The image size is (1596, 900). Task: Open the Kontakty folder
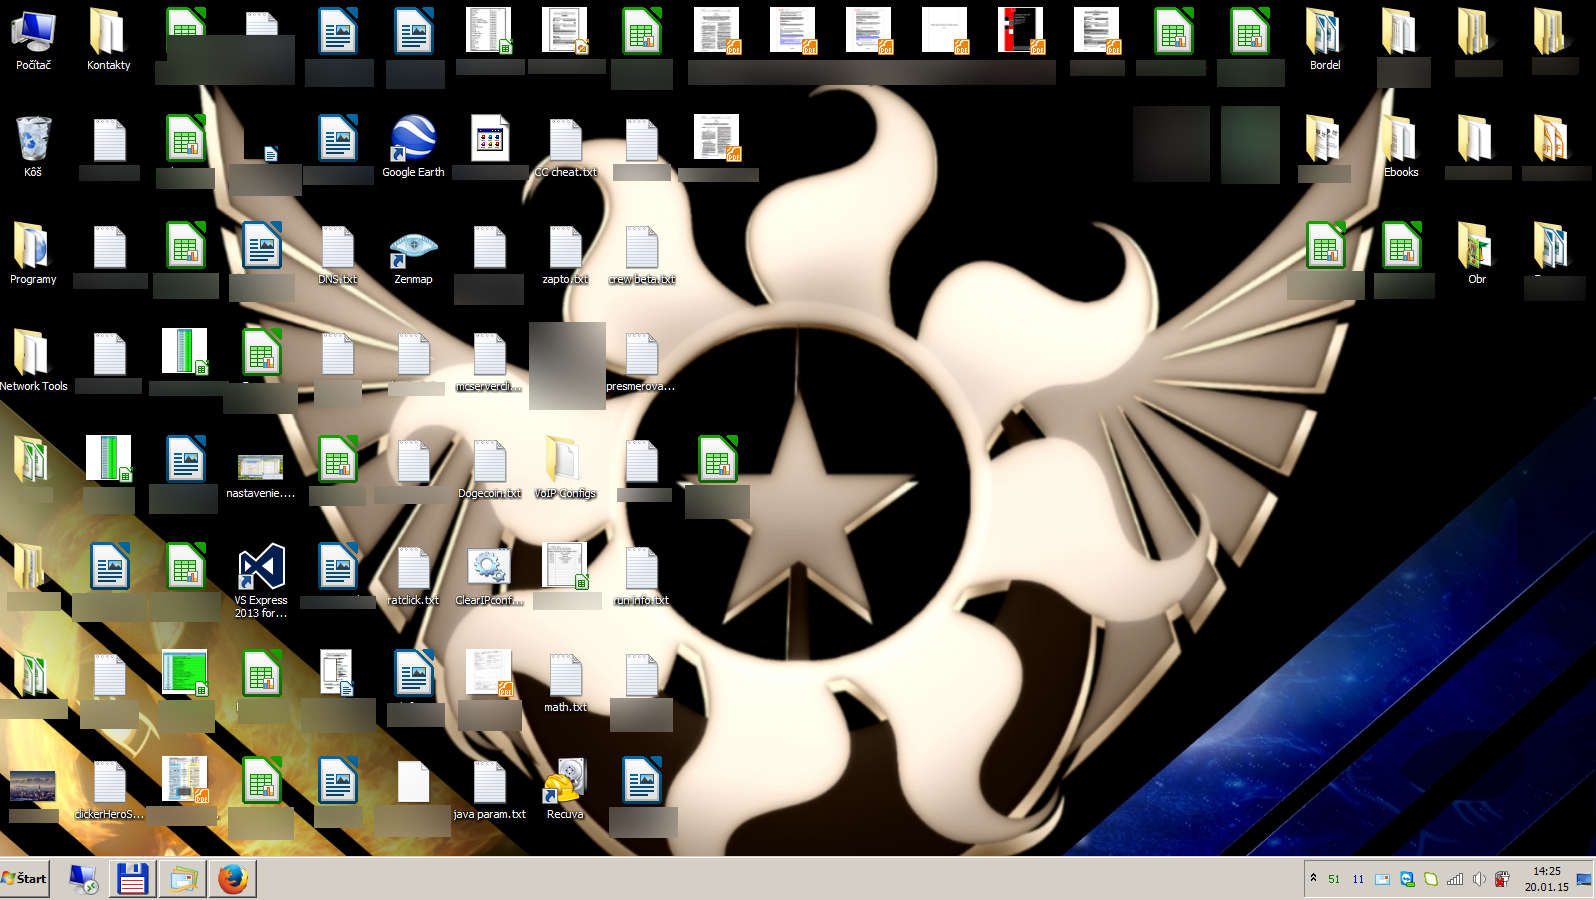pyautogui.click(x=108, y=39)
